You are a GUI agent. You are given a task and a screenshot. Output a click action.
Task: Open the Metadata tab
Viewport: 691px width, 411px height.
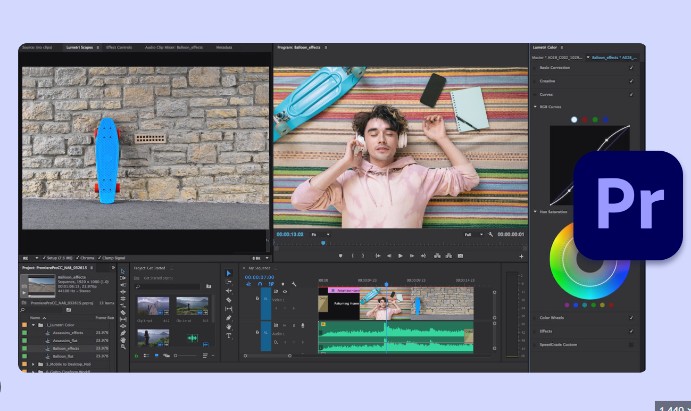tap(224, 48)
